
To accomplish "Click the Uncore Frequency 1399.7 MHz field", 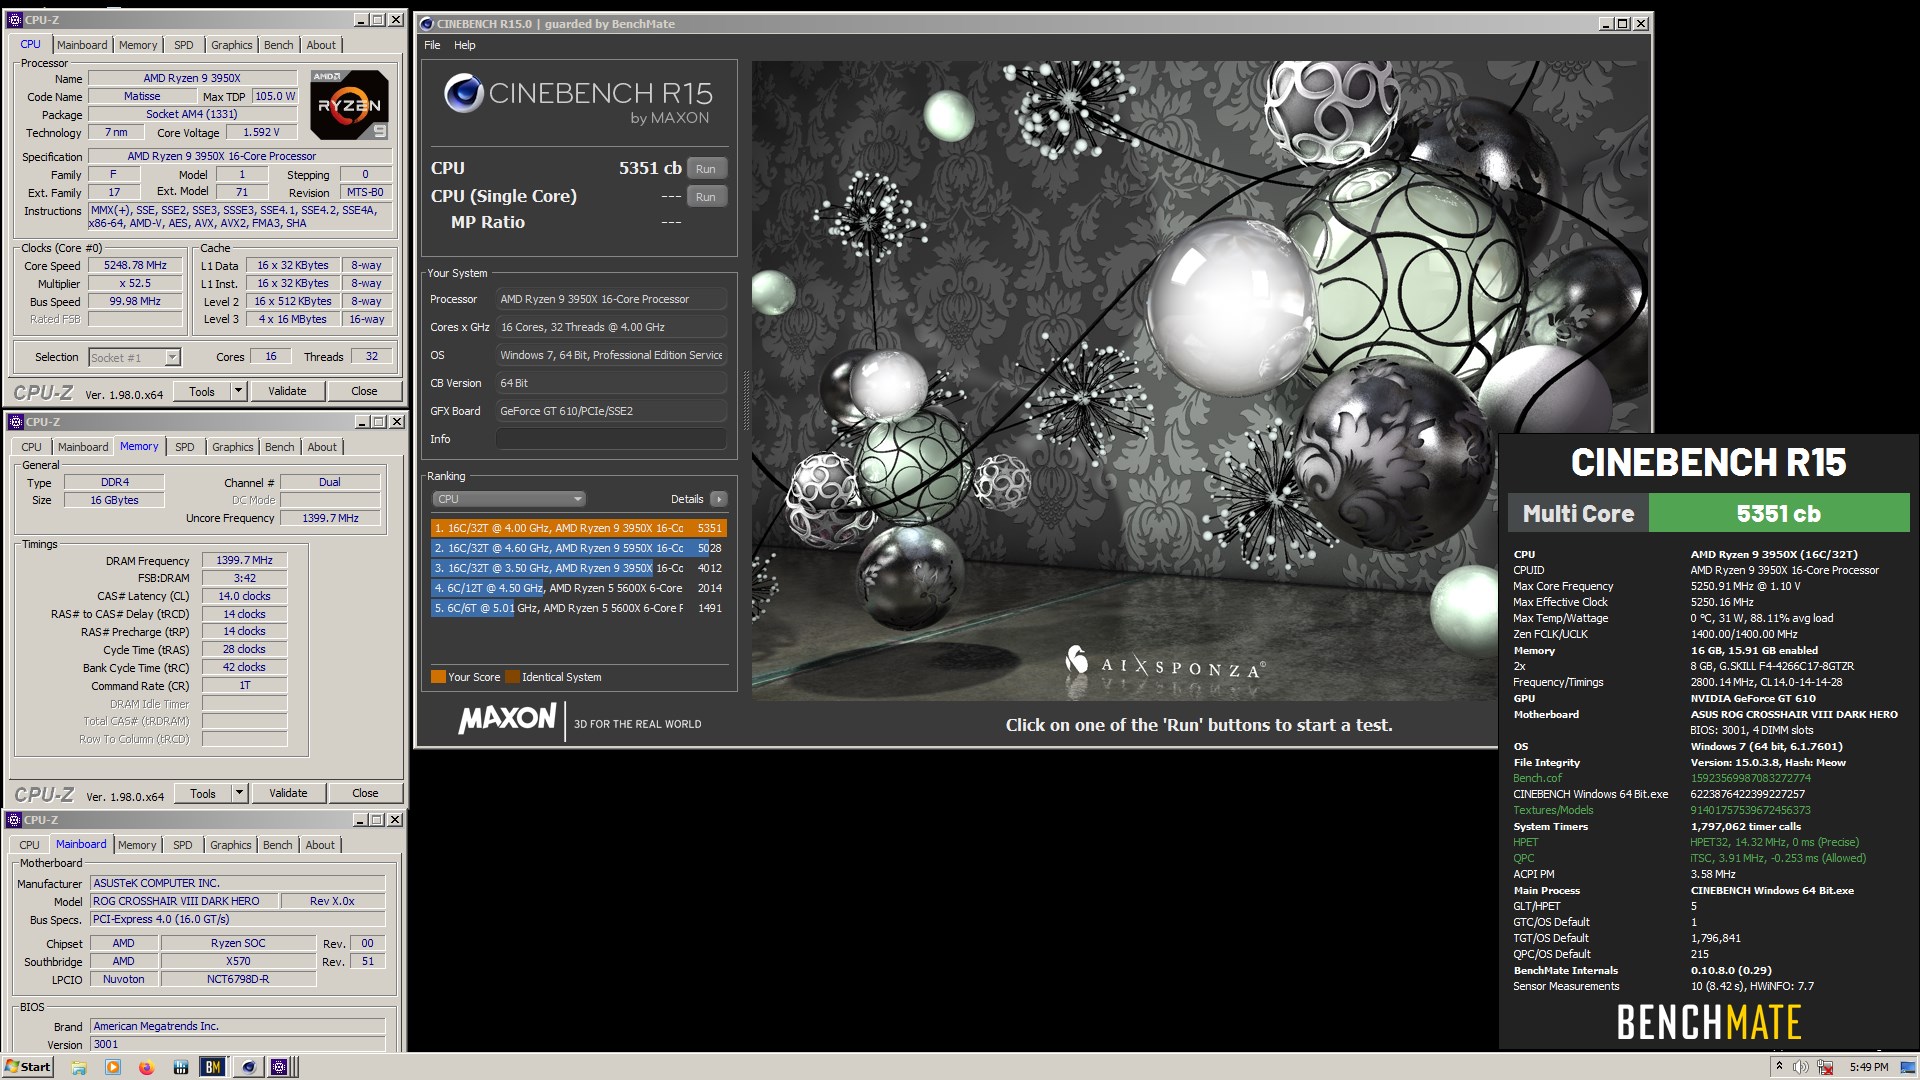I will click(x=330, y=519).
